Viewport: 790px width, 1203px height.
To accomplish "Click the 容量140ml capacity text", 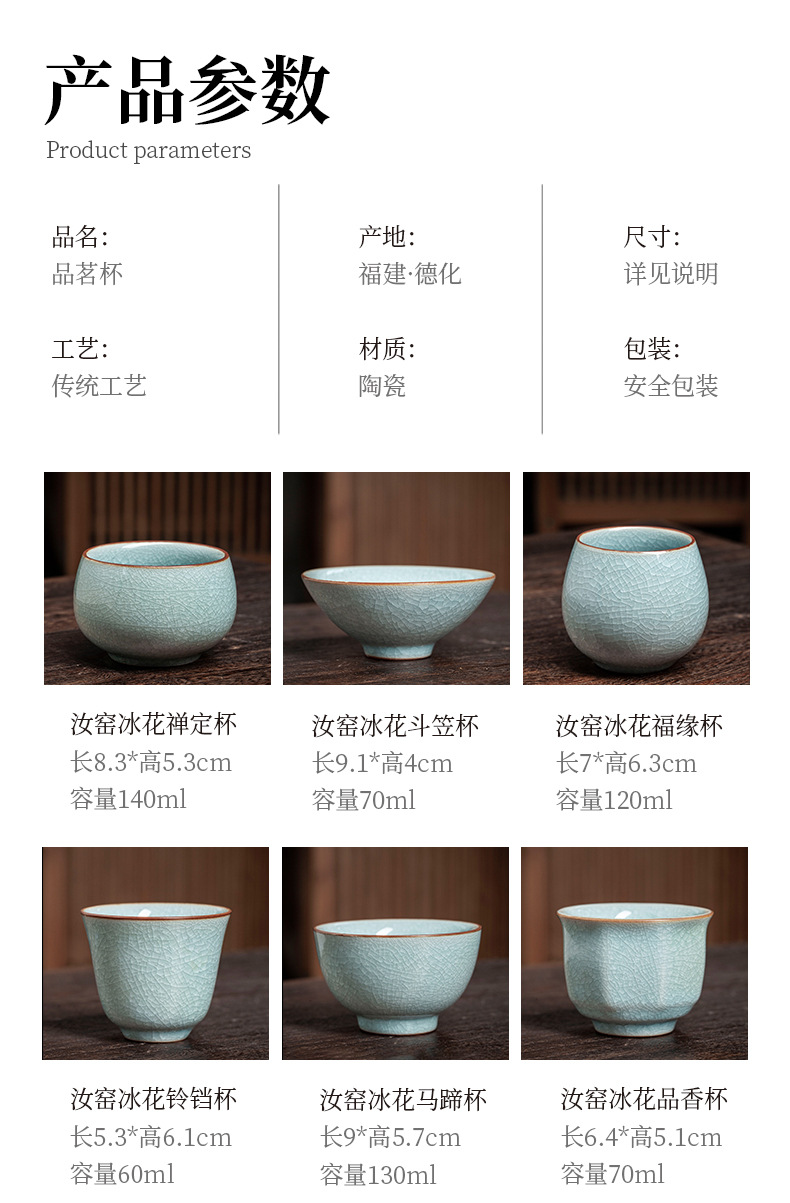I will (128, 799).
